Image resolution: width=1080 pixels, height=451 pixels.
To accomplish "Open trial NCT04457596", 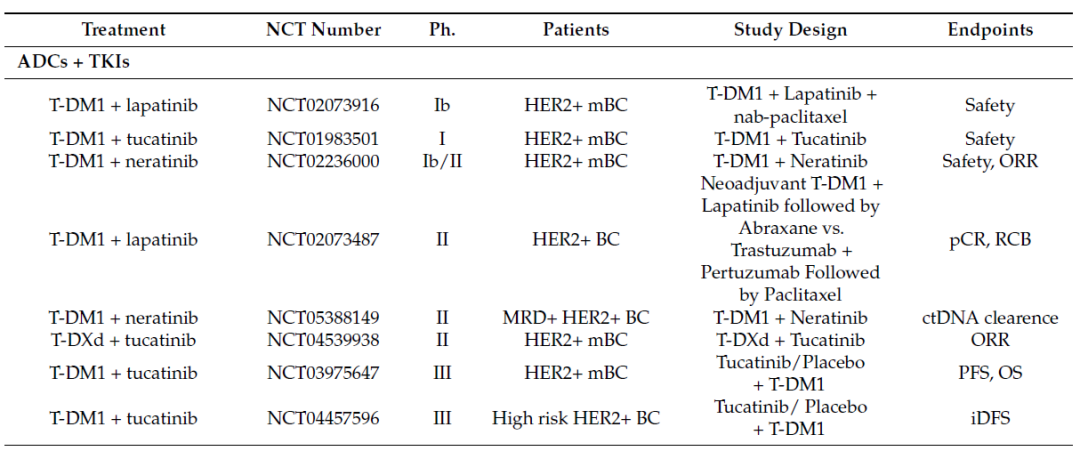I will tap(323, 418).
